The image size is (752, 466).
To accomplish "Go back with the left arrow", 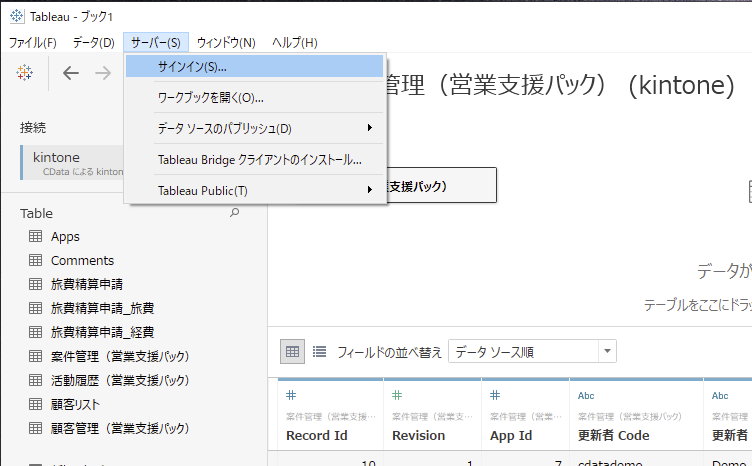I will coord(70,73).
